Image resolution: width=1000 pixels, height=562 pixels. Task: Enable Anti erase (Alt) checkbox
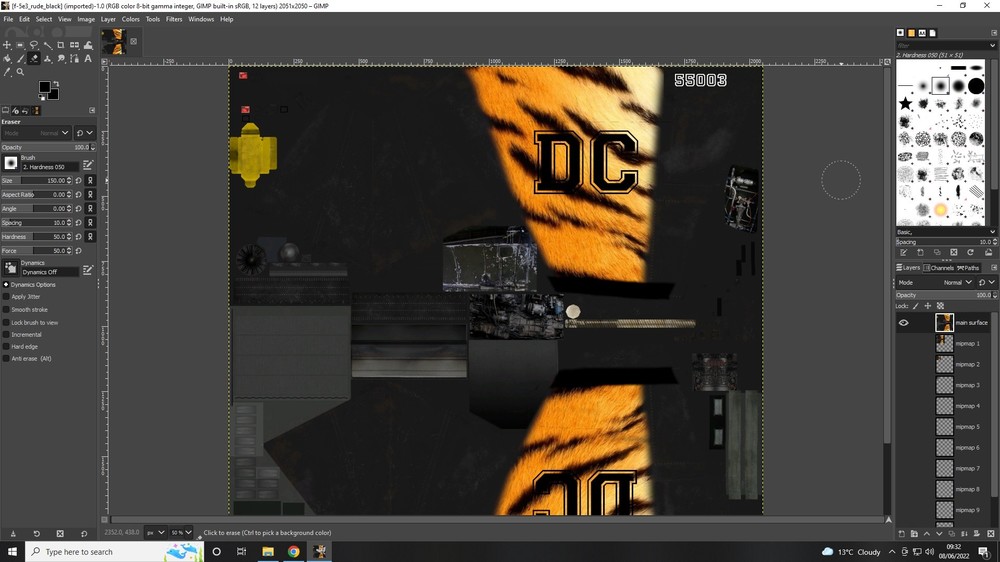[x=6, y=359]
